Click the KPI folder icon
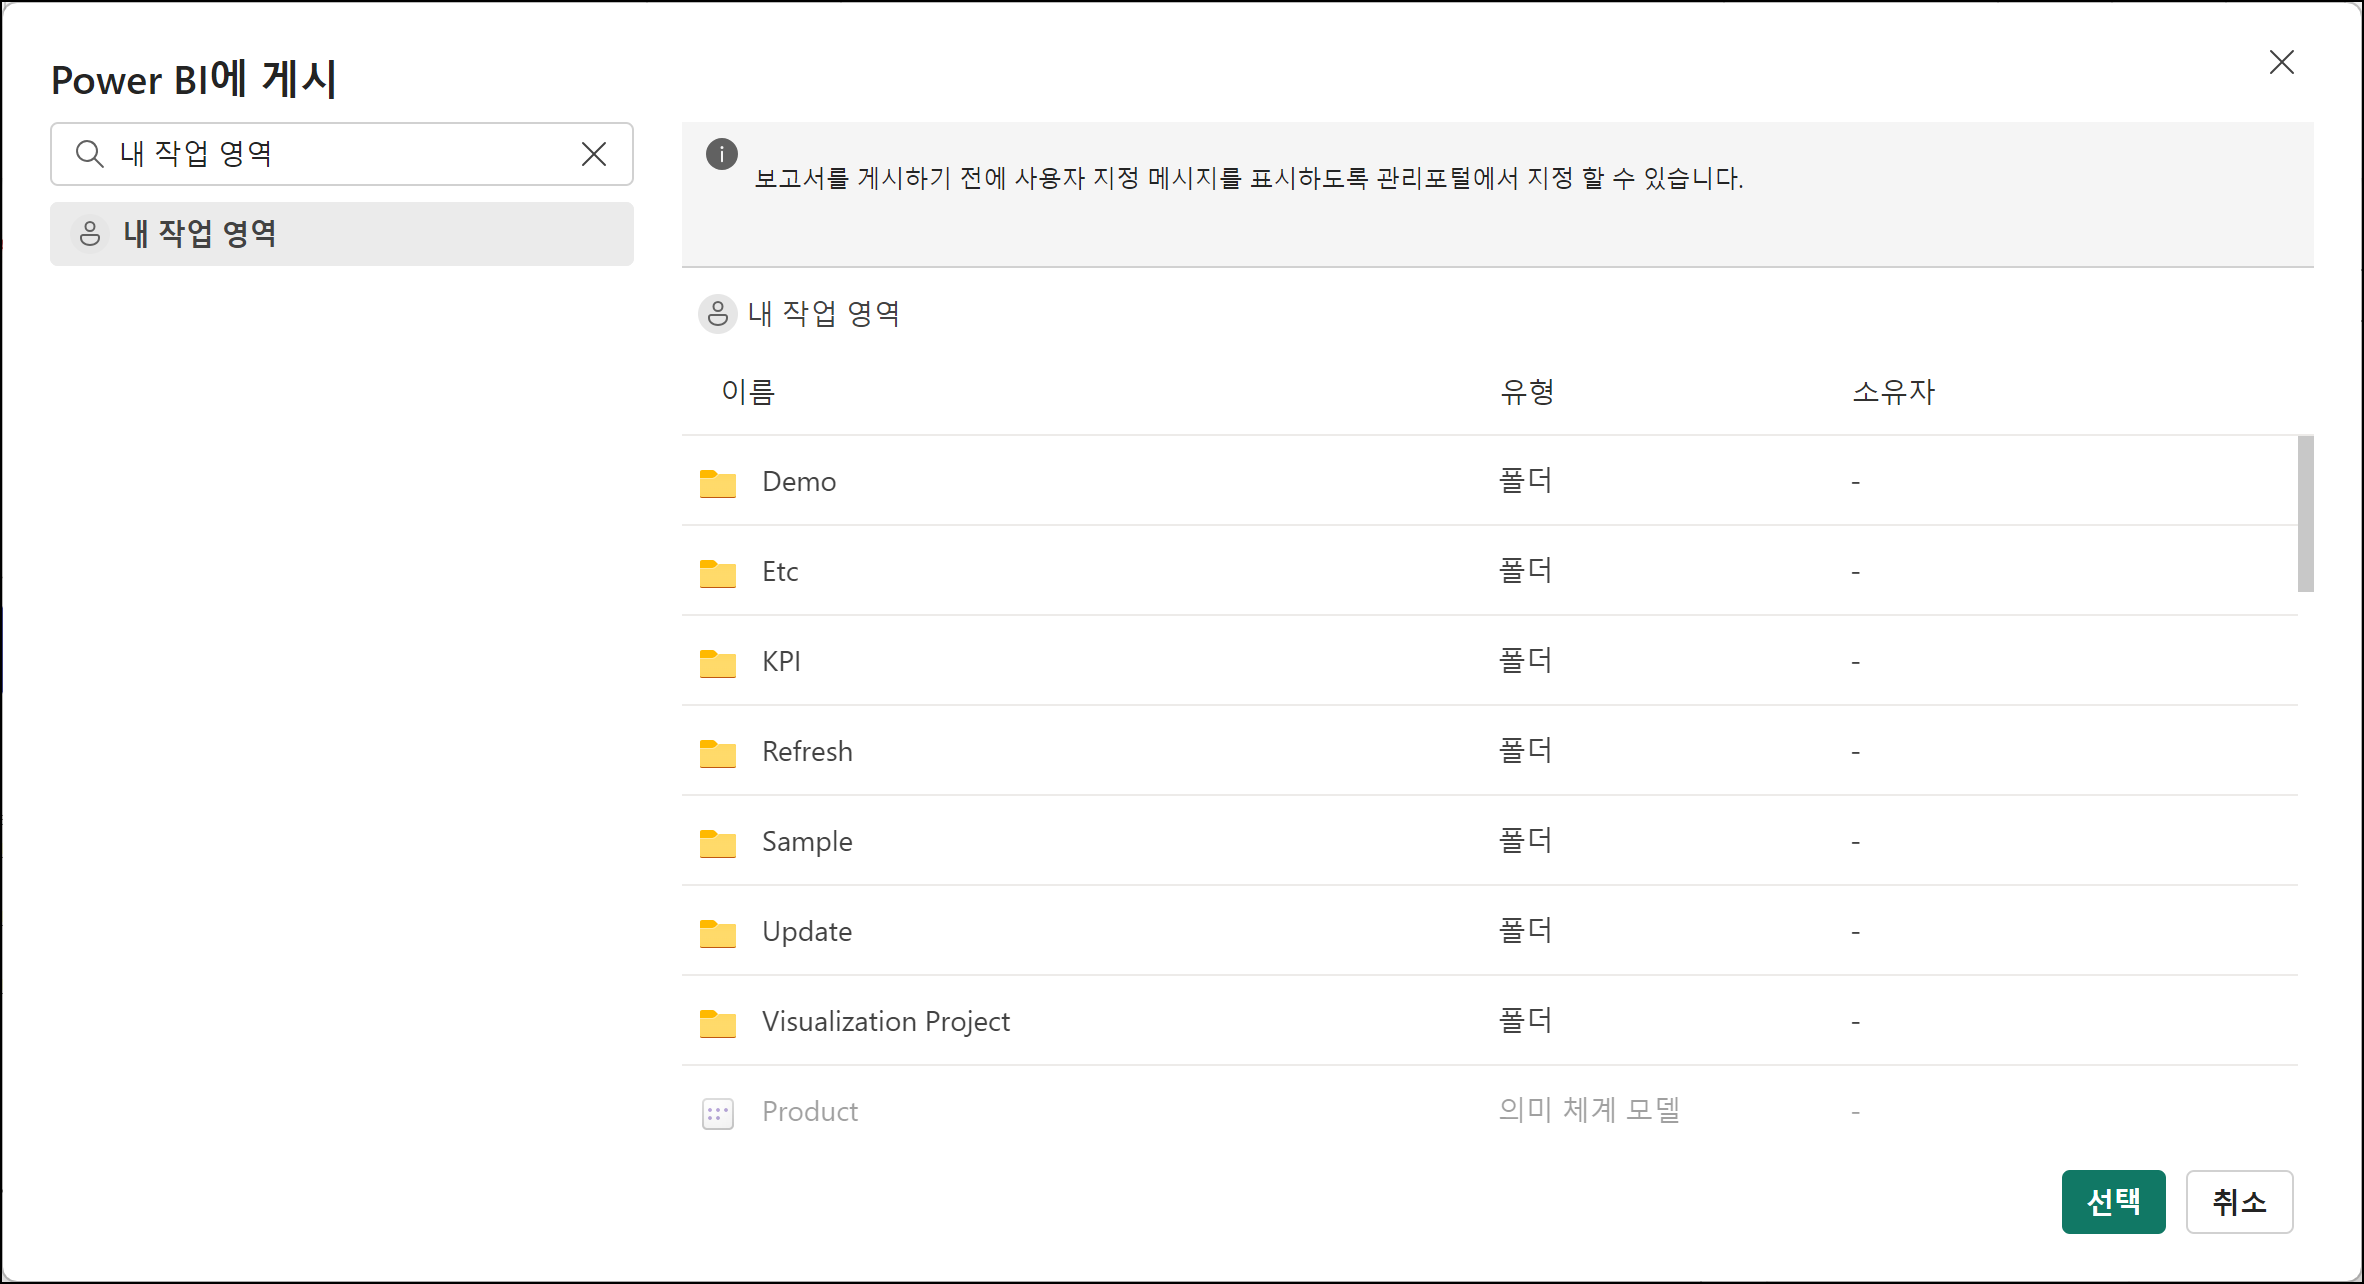The height and width of the screenshot is (1284, 2364). click(x=717, y=663)
